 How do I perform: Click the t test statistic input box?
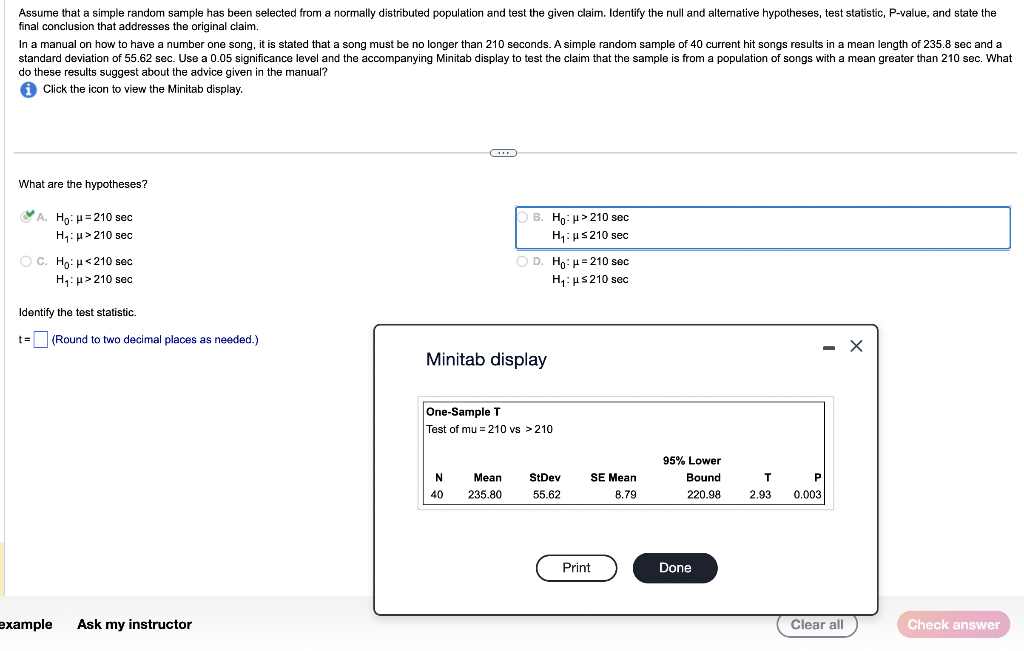click(40, 340)
